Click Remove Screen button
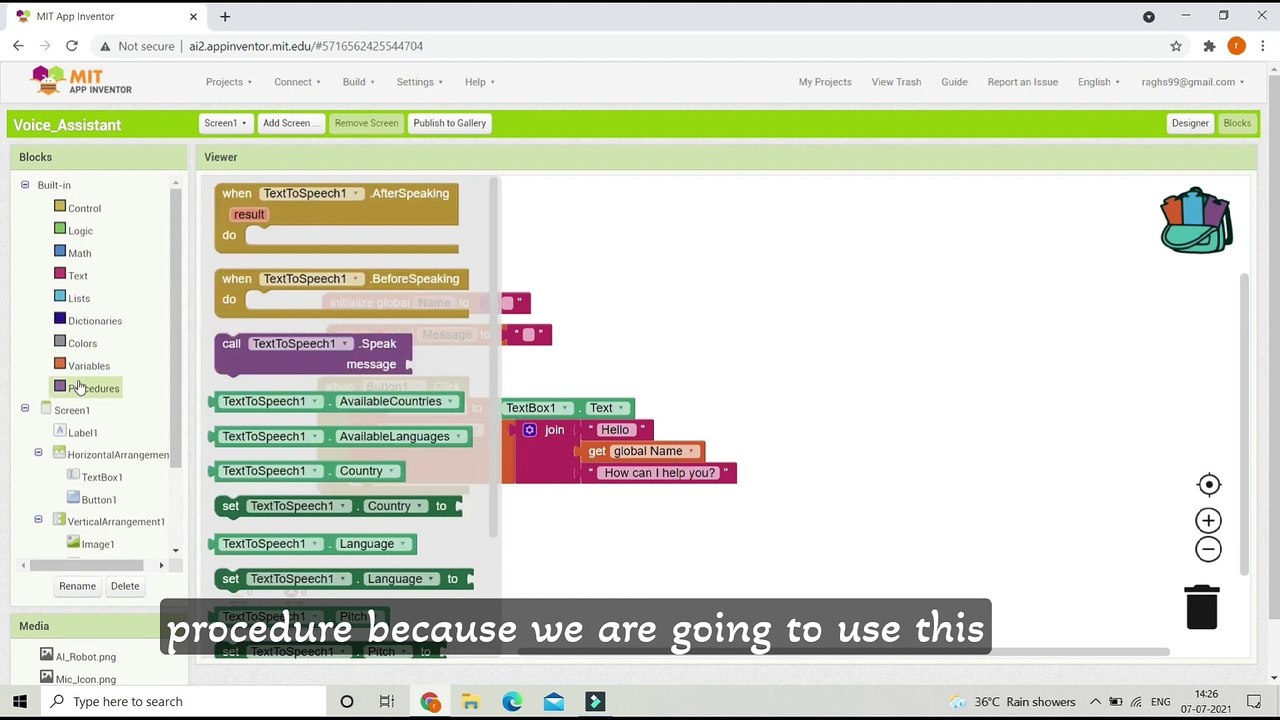Image resolution: width=1280 pixels, height=720 pixels. (366, 123)
